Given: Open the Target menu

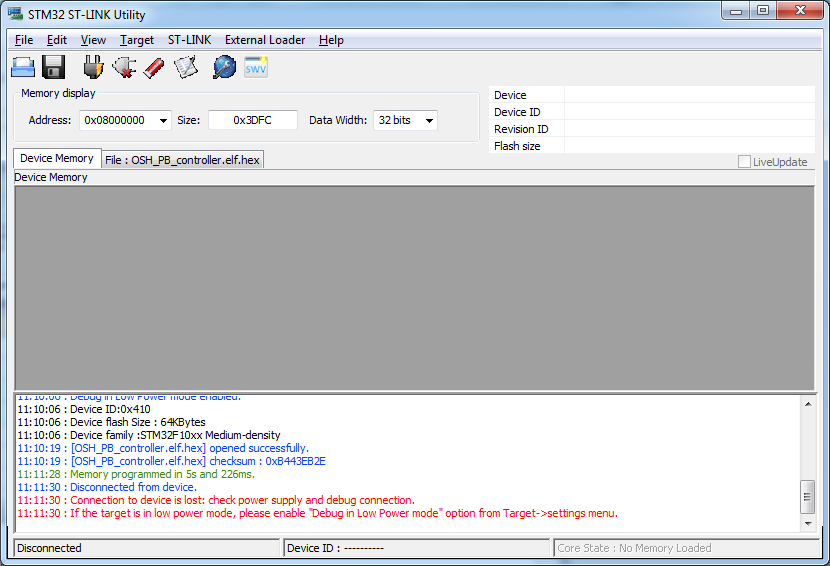Looking at the screenshot, I should (x=137, y=40).
